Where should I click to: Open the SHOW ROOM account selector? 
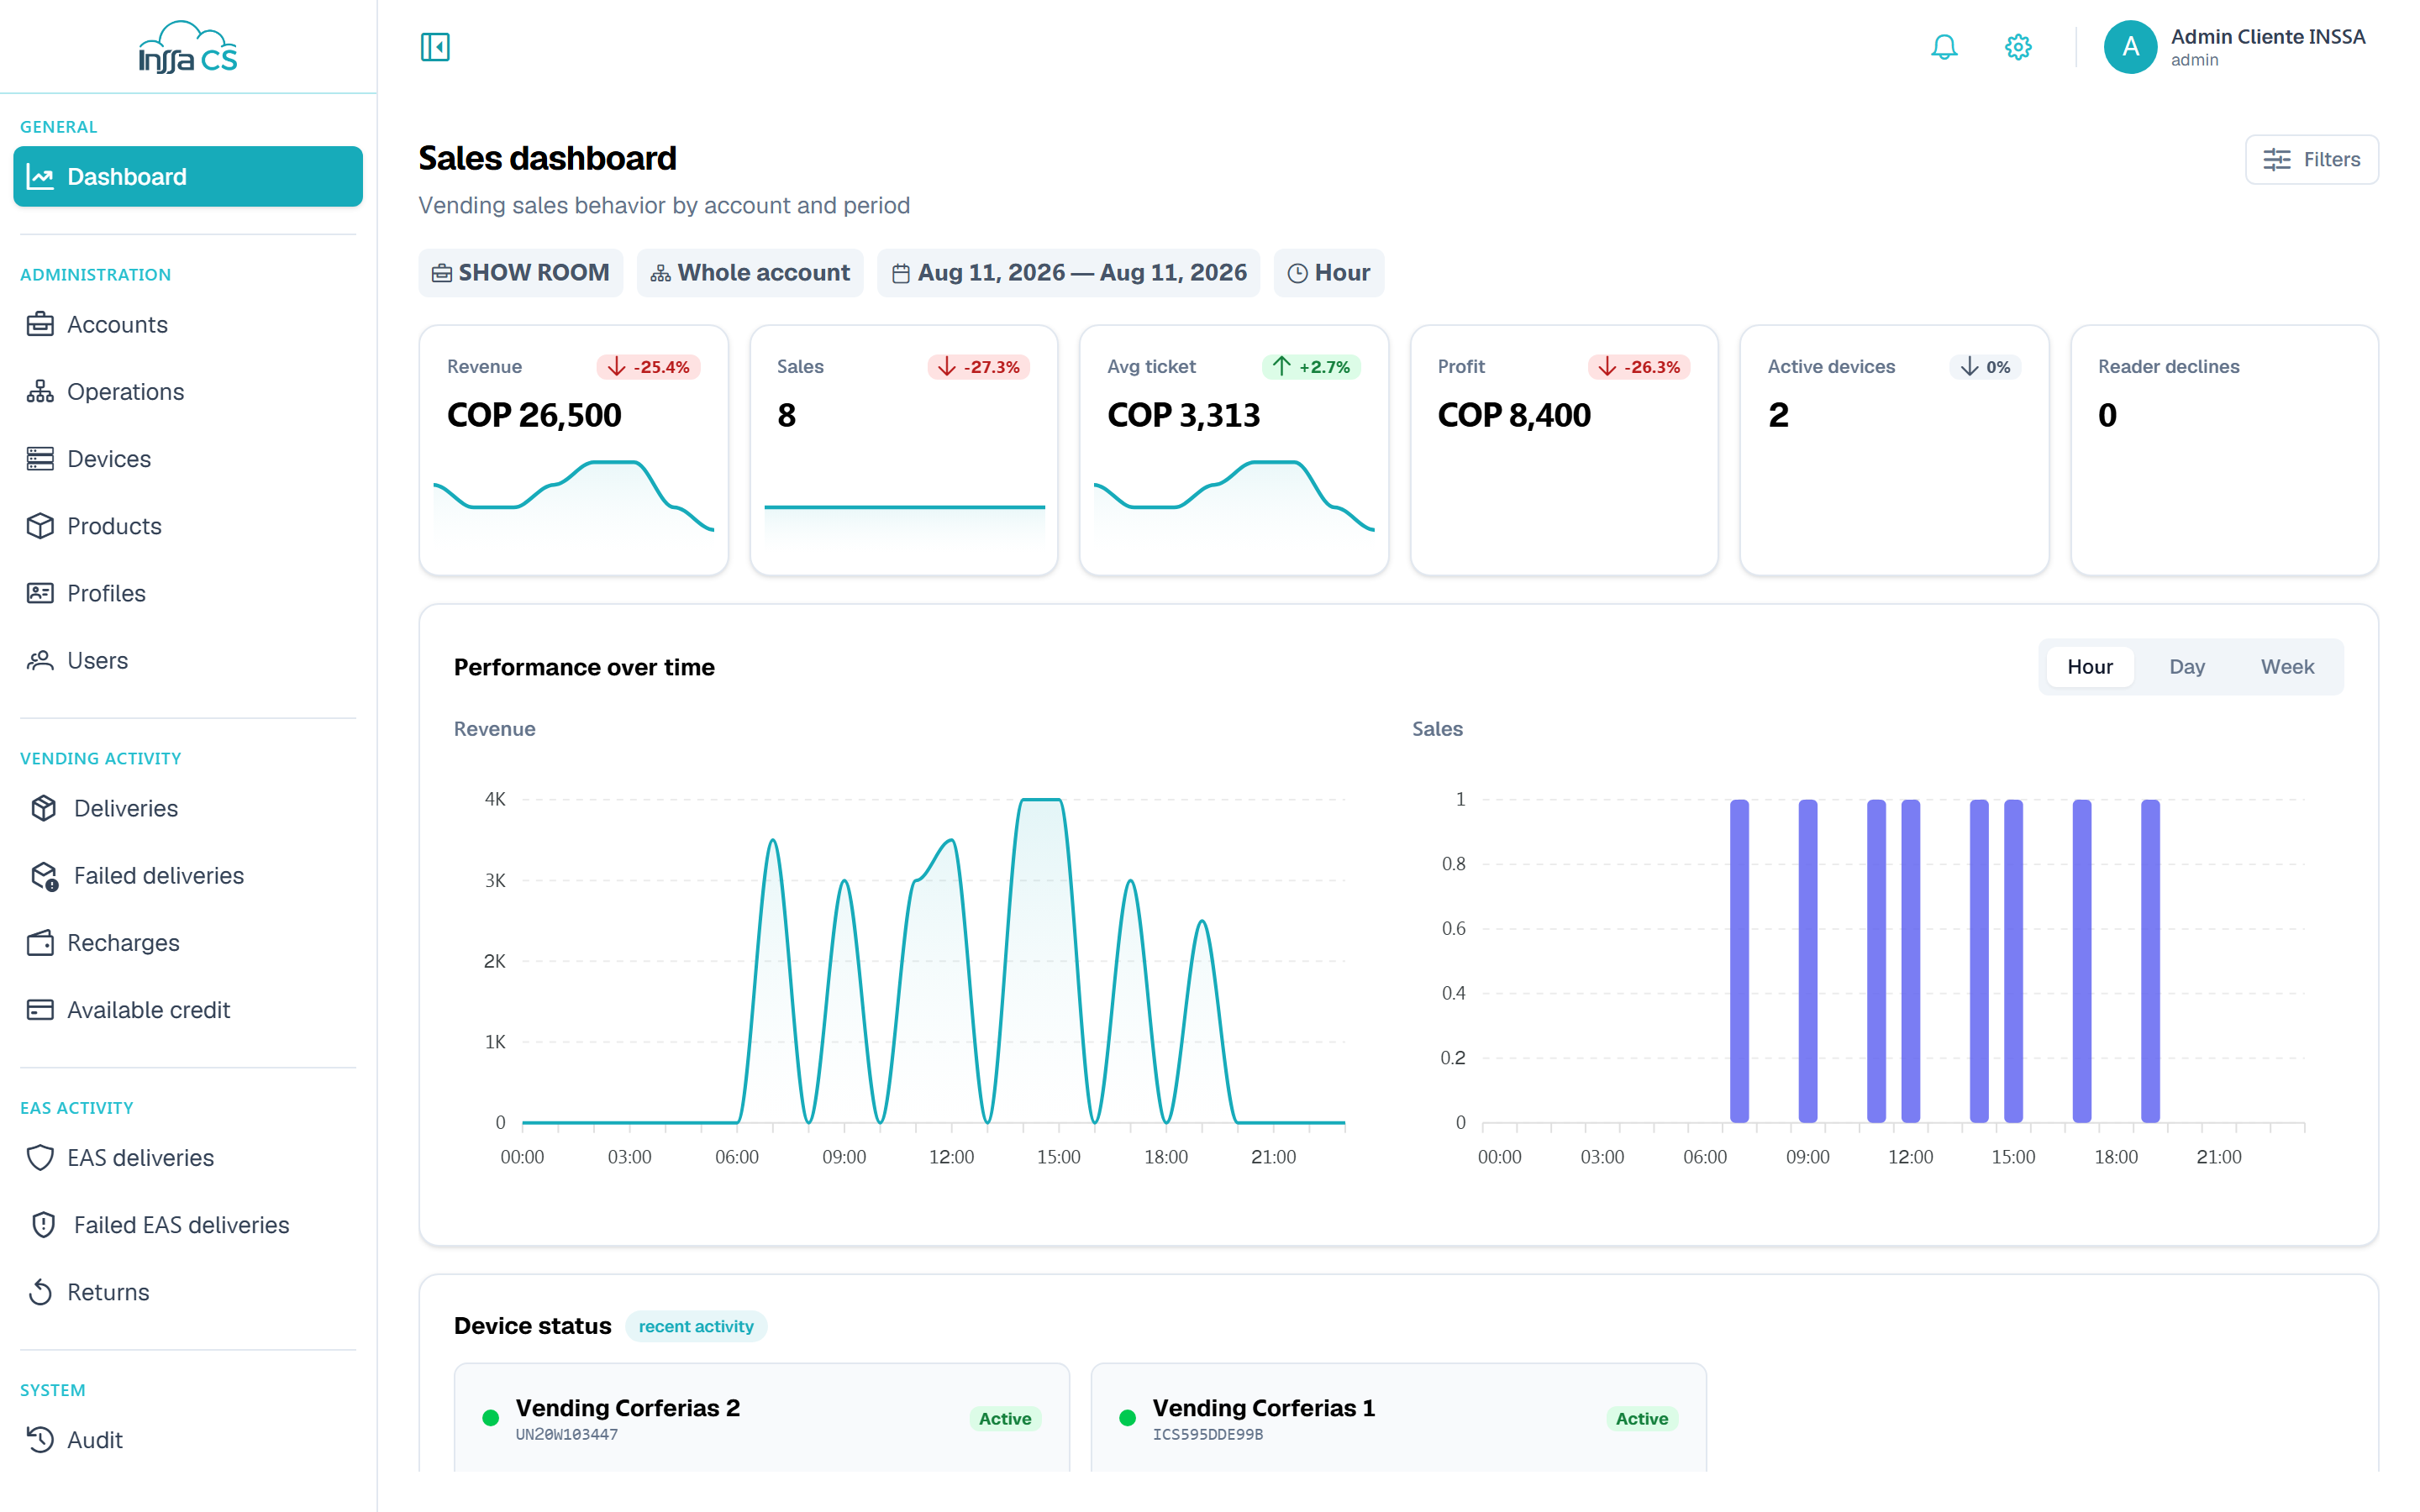520,273
